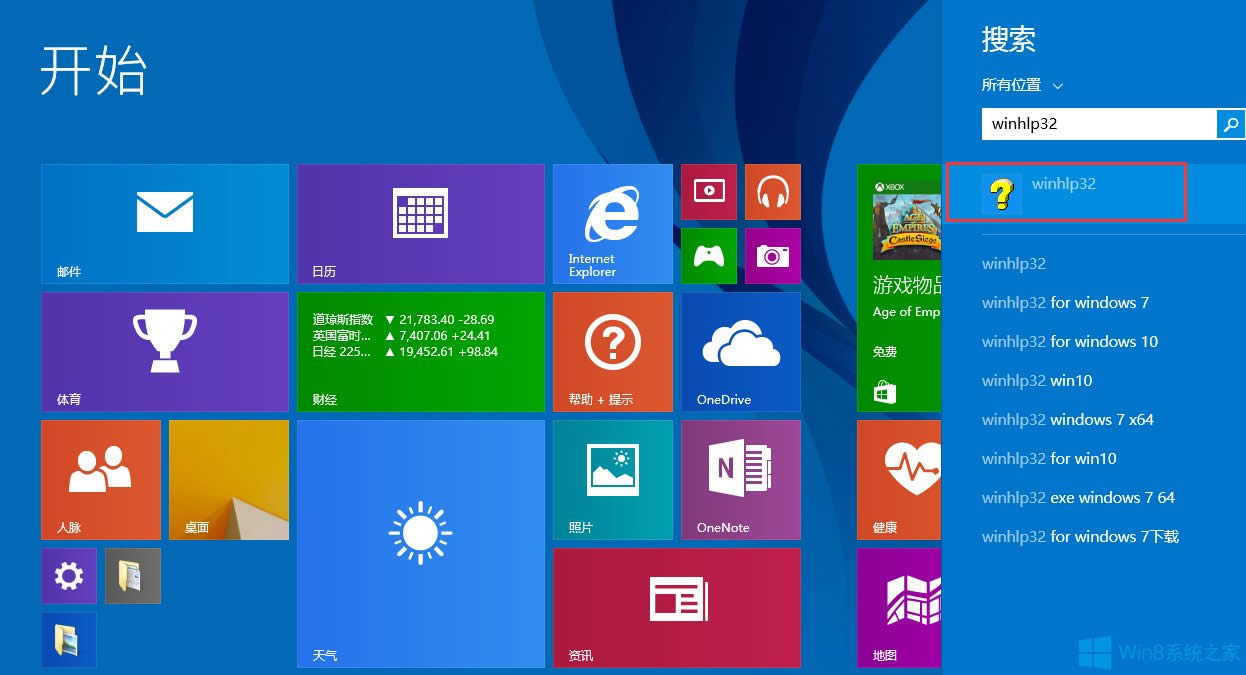This screenshot has width=1246, height=675.
Task: Launch the 天气 weather app
Action: [x=420, y=543]
